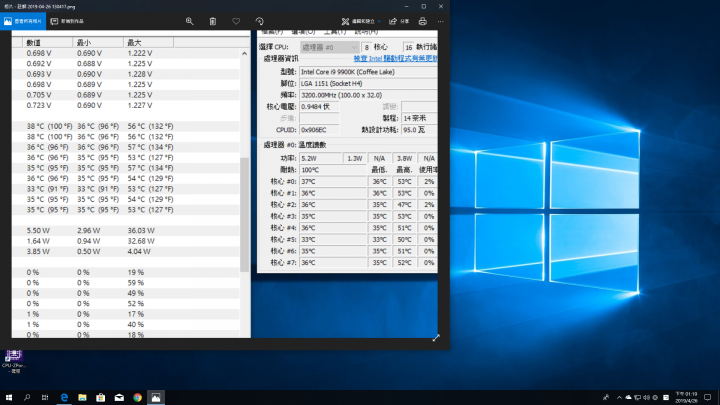
Task: Click the 36.03 W maximum power value
Action: pos(141,231)
